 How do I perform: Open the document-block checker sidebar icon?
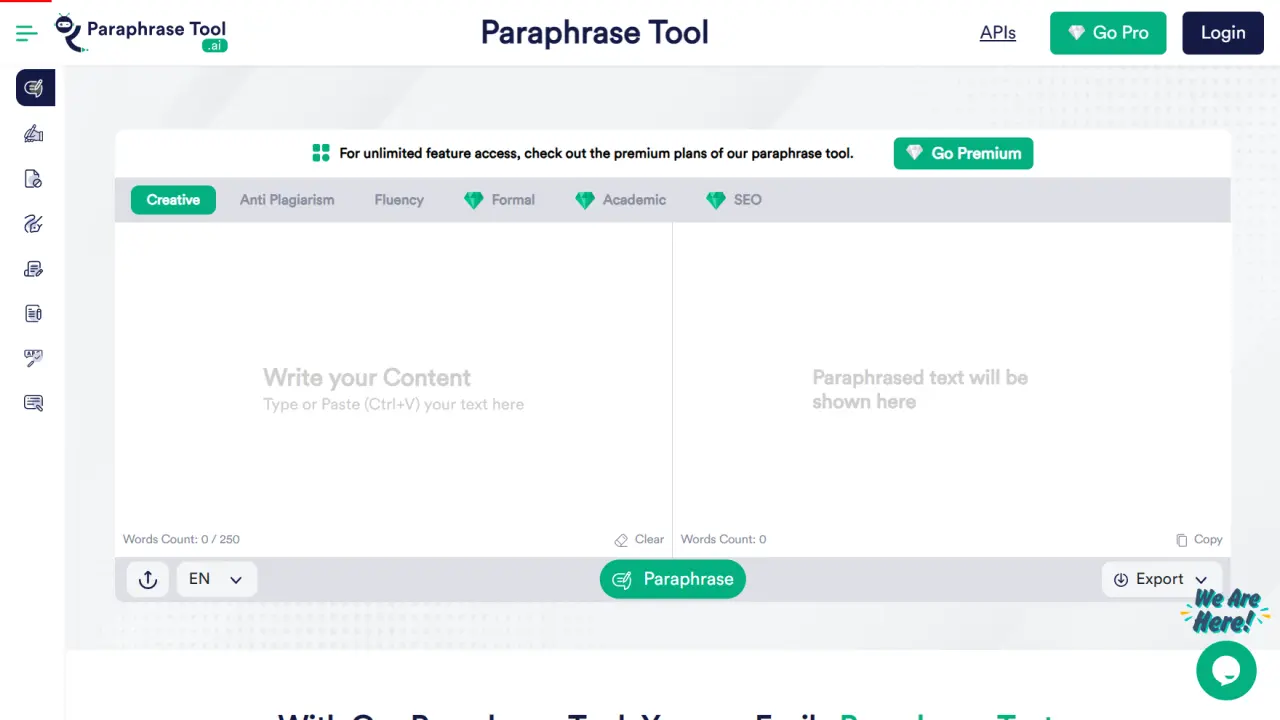point(33,179)
